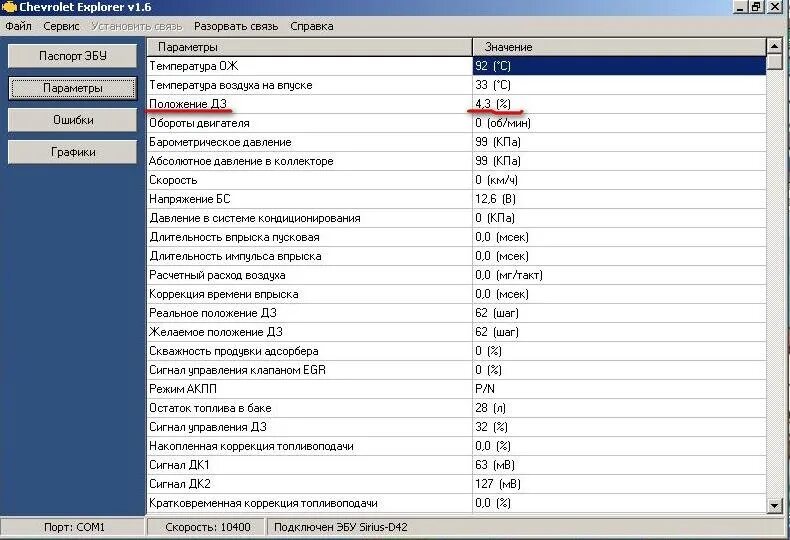Select Скважность продувки адсорбера row

point(456,351)
